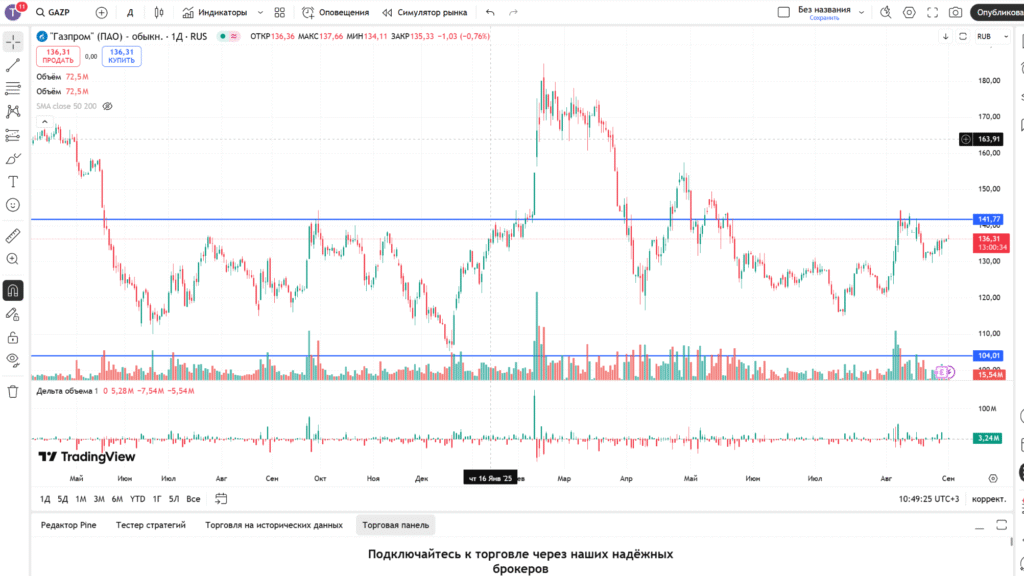
Task: Set the range to 5Д
Action: point(63,499)
